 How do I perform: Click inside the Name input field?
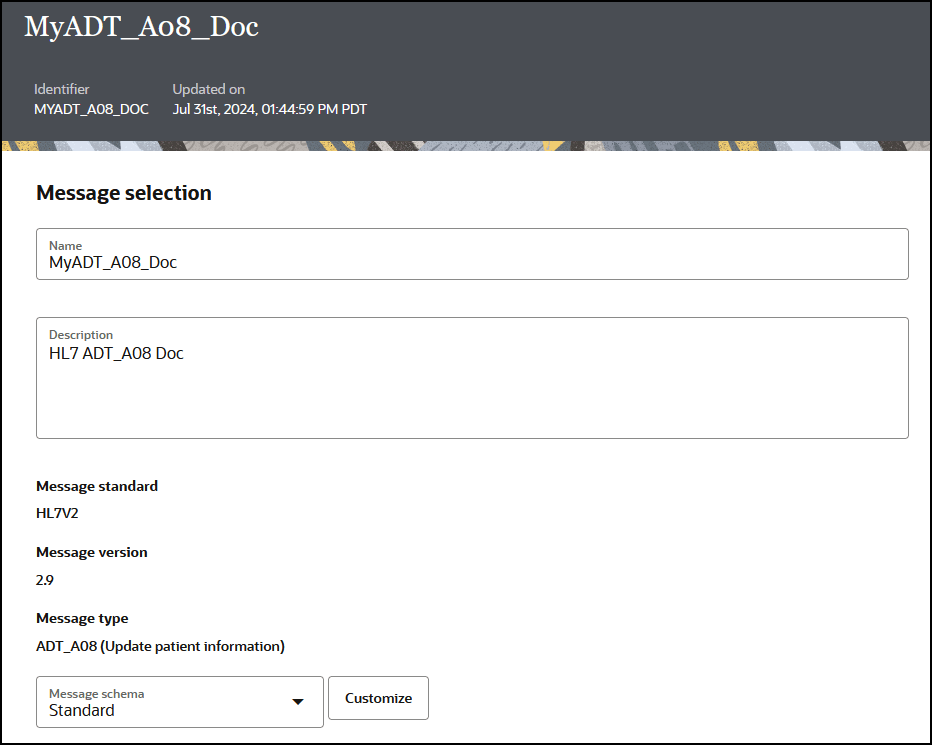400,262
